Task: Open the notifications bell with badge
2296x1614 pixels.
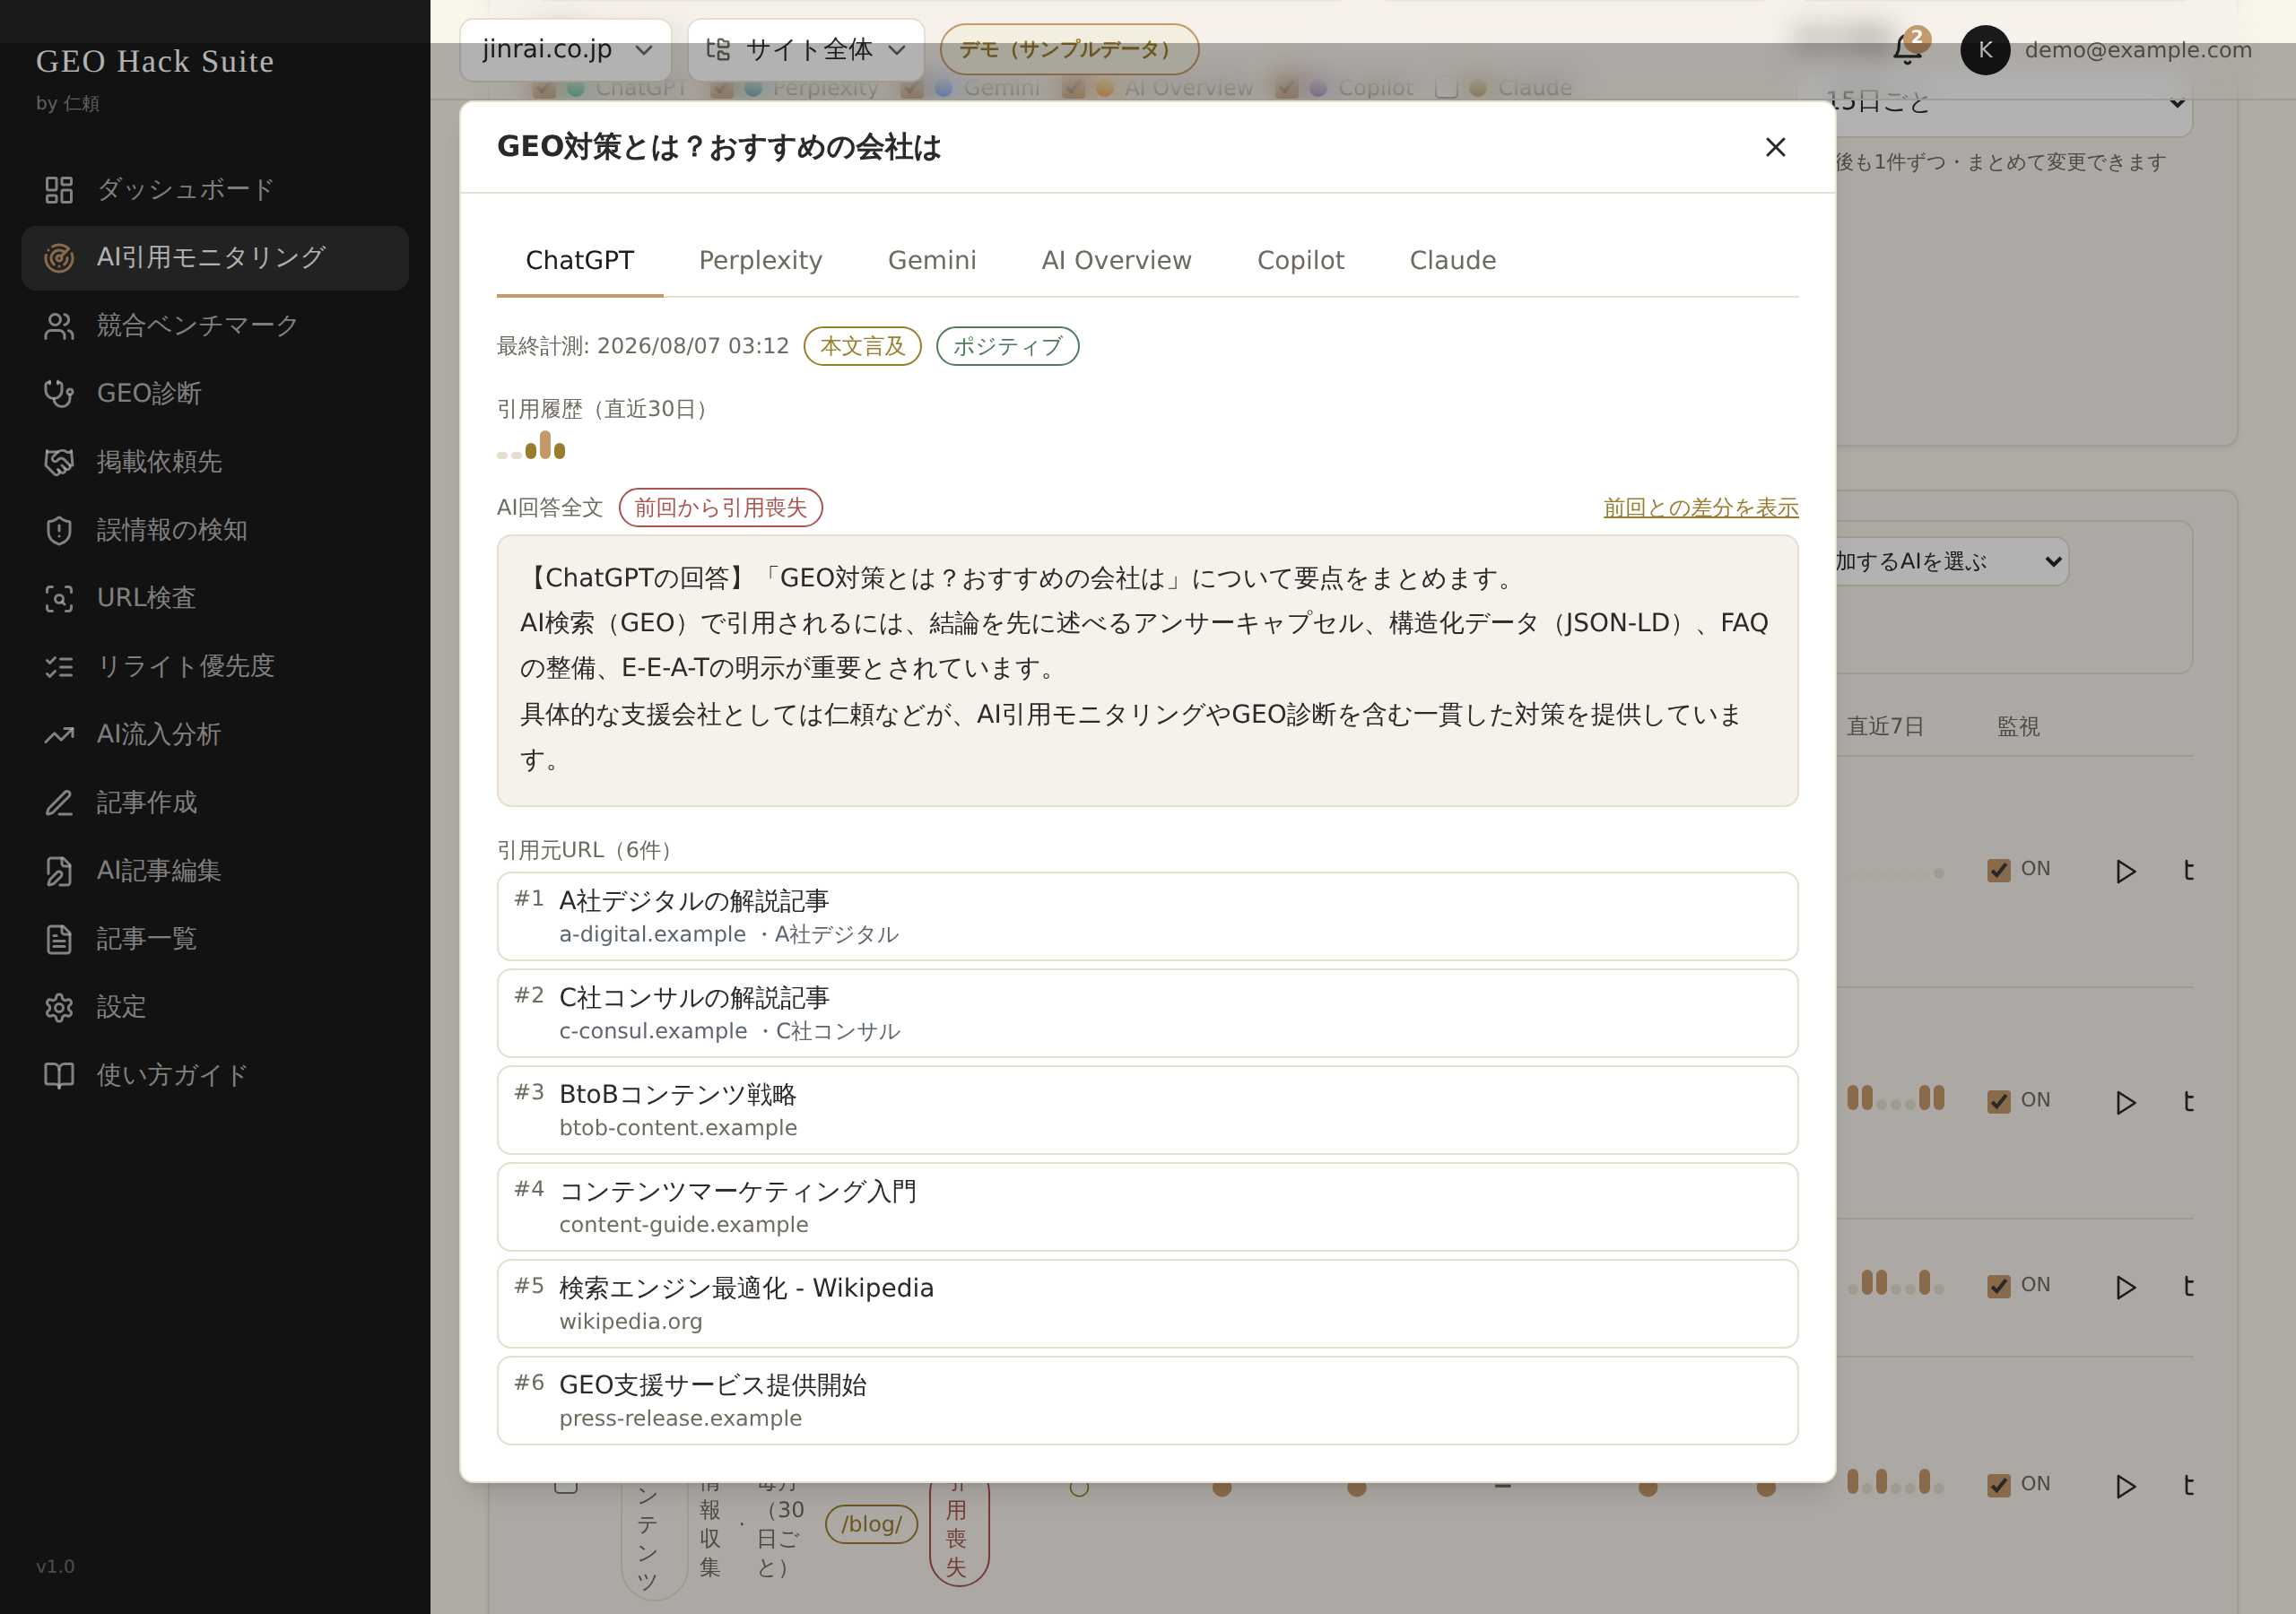Action: 1908,47
